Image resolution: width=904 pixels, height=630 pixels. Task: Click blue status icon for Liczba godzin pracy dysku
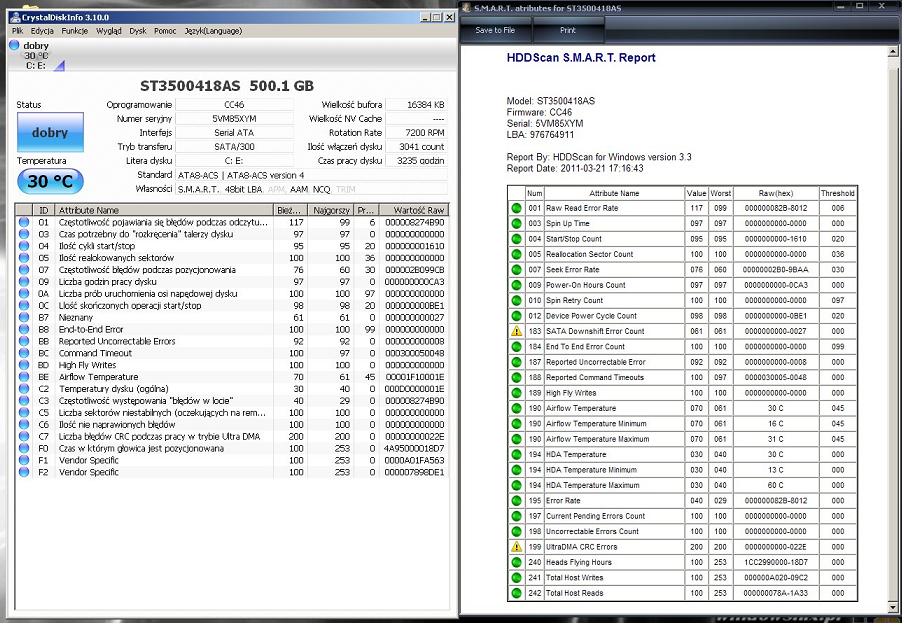(x=24, y=281)
